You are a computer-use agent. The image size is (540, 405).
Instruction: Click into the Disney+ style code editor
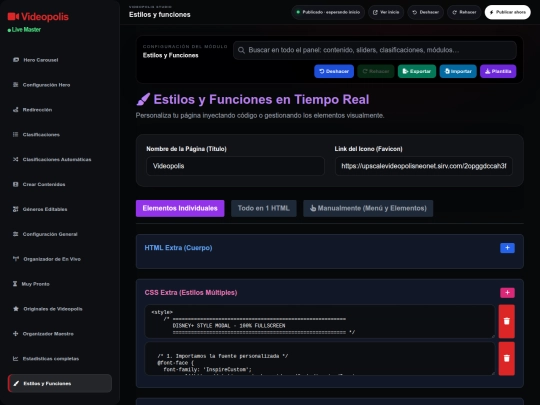320,321
